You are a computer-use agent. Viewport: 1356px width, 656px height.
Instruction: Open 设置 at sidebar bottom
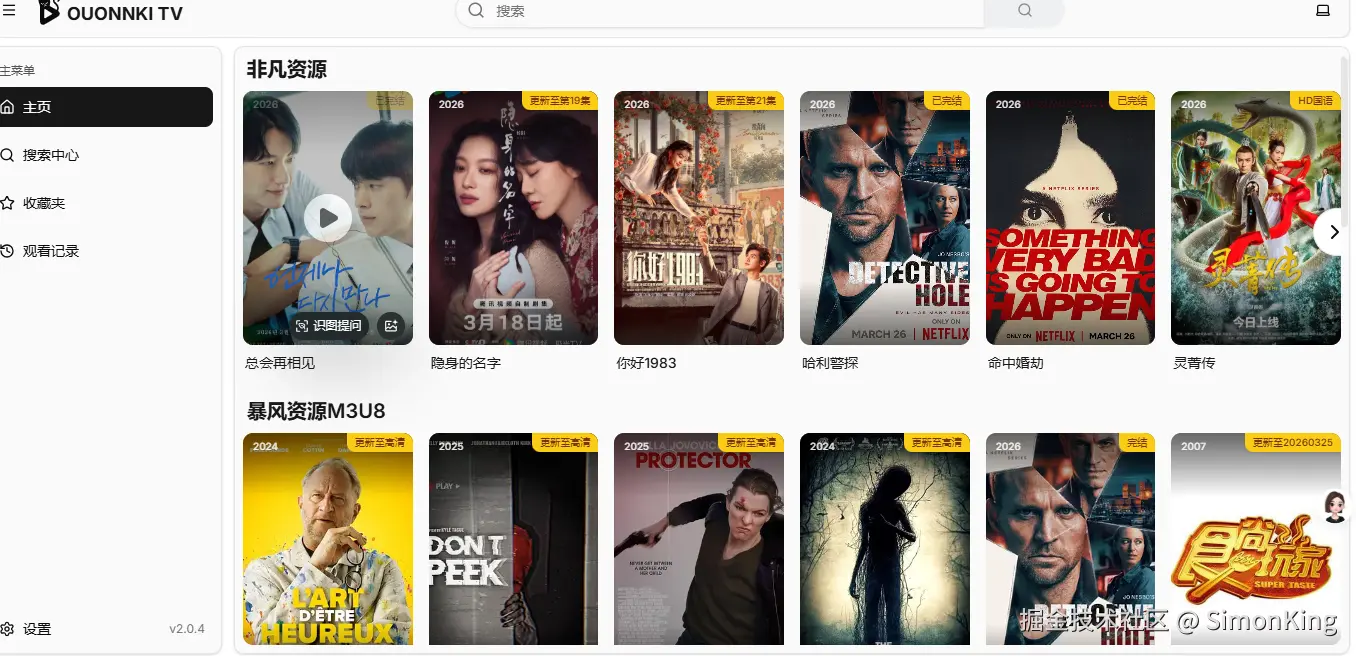37,629
